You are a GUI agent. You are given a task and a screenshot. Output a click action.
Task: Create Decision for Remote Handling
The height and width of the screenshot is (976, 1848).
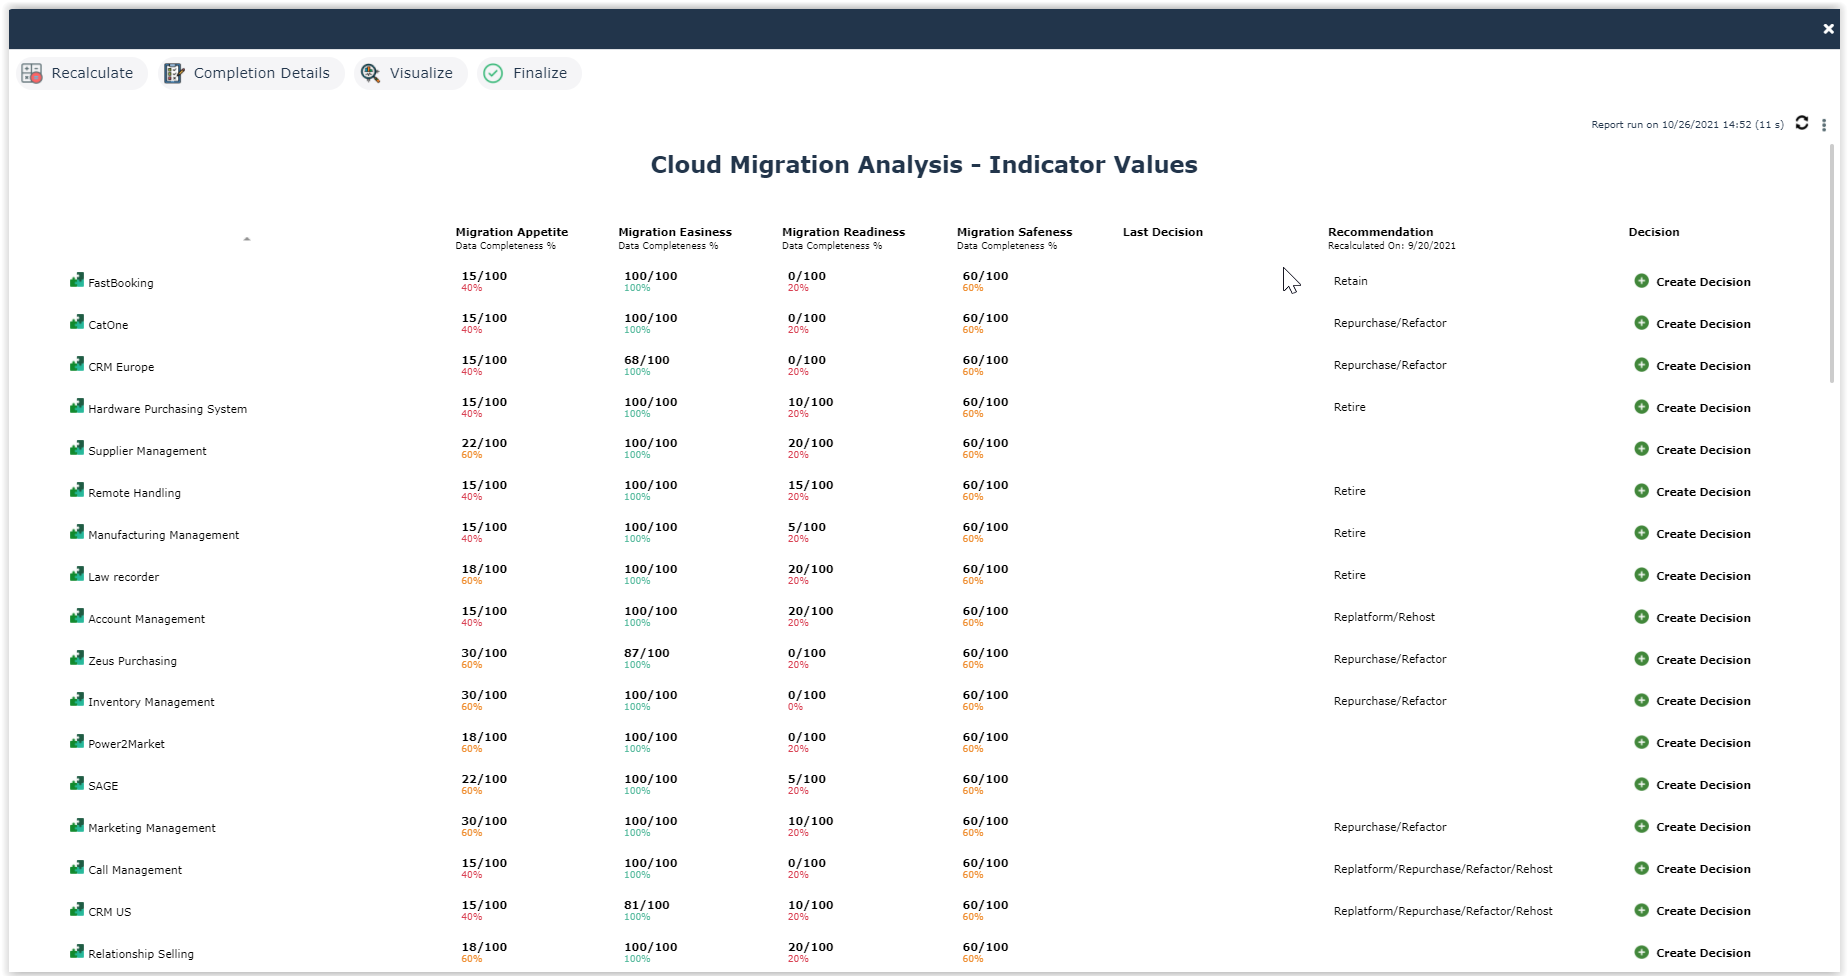click(1693, 492)
